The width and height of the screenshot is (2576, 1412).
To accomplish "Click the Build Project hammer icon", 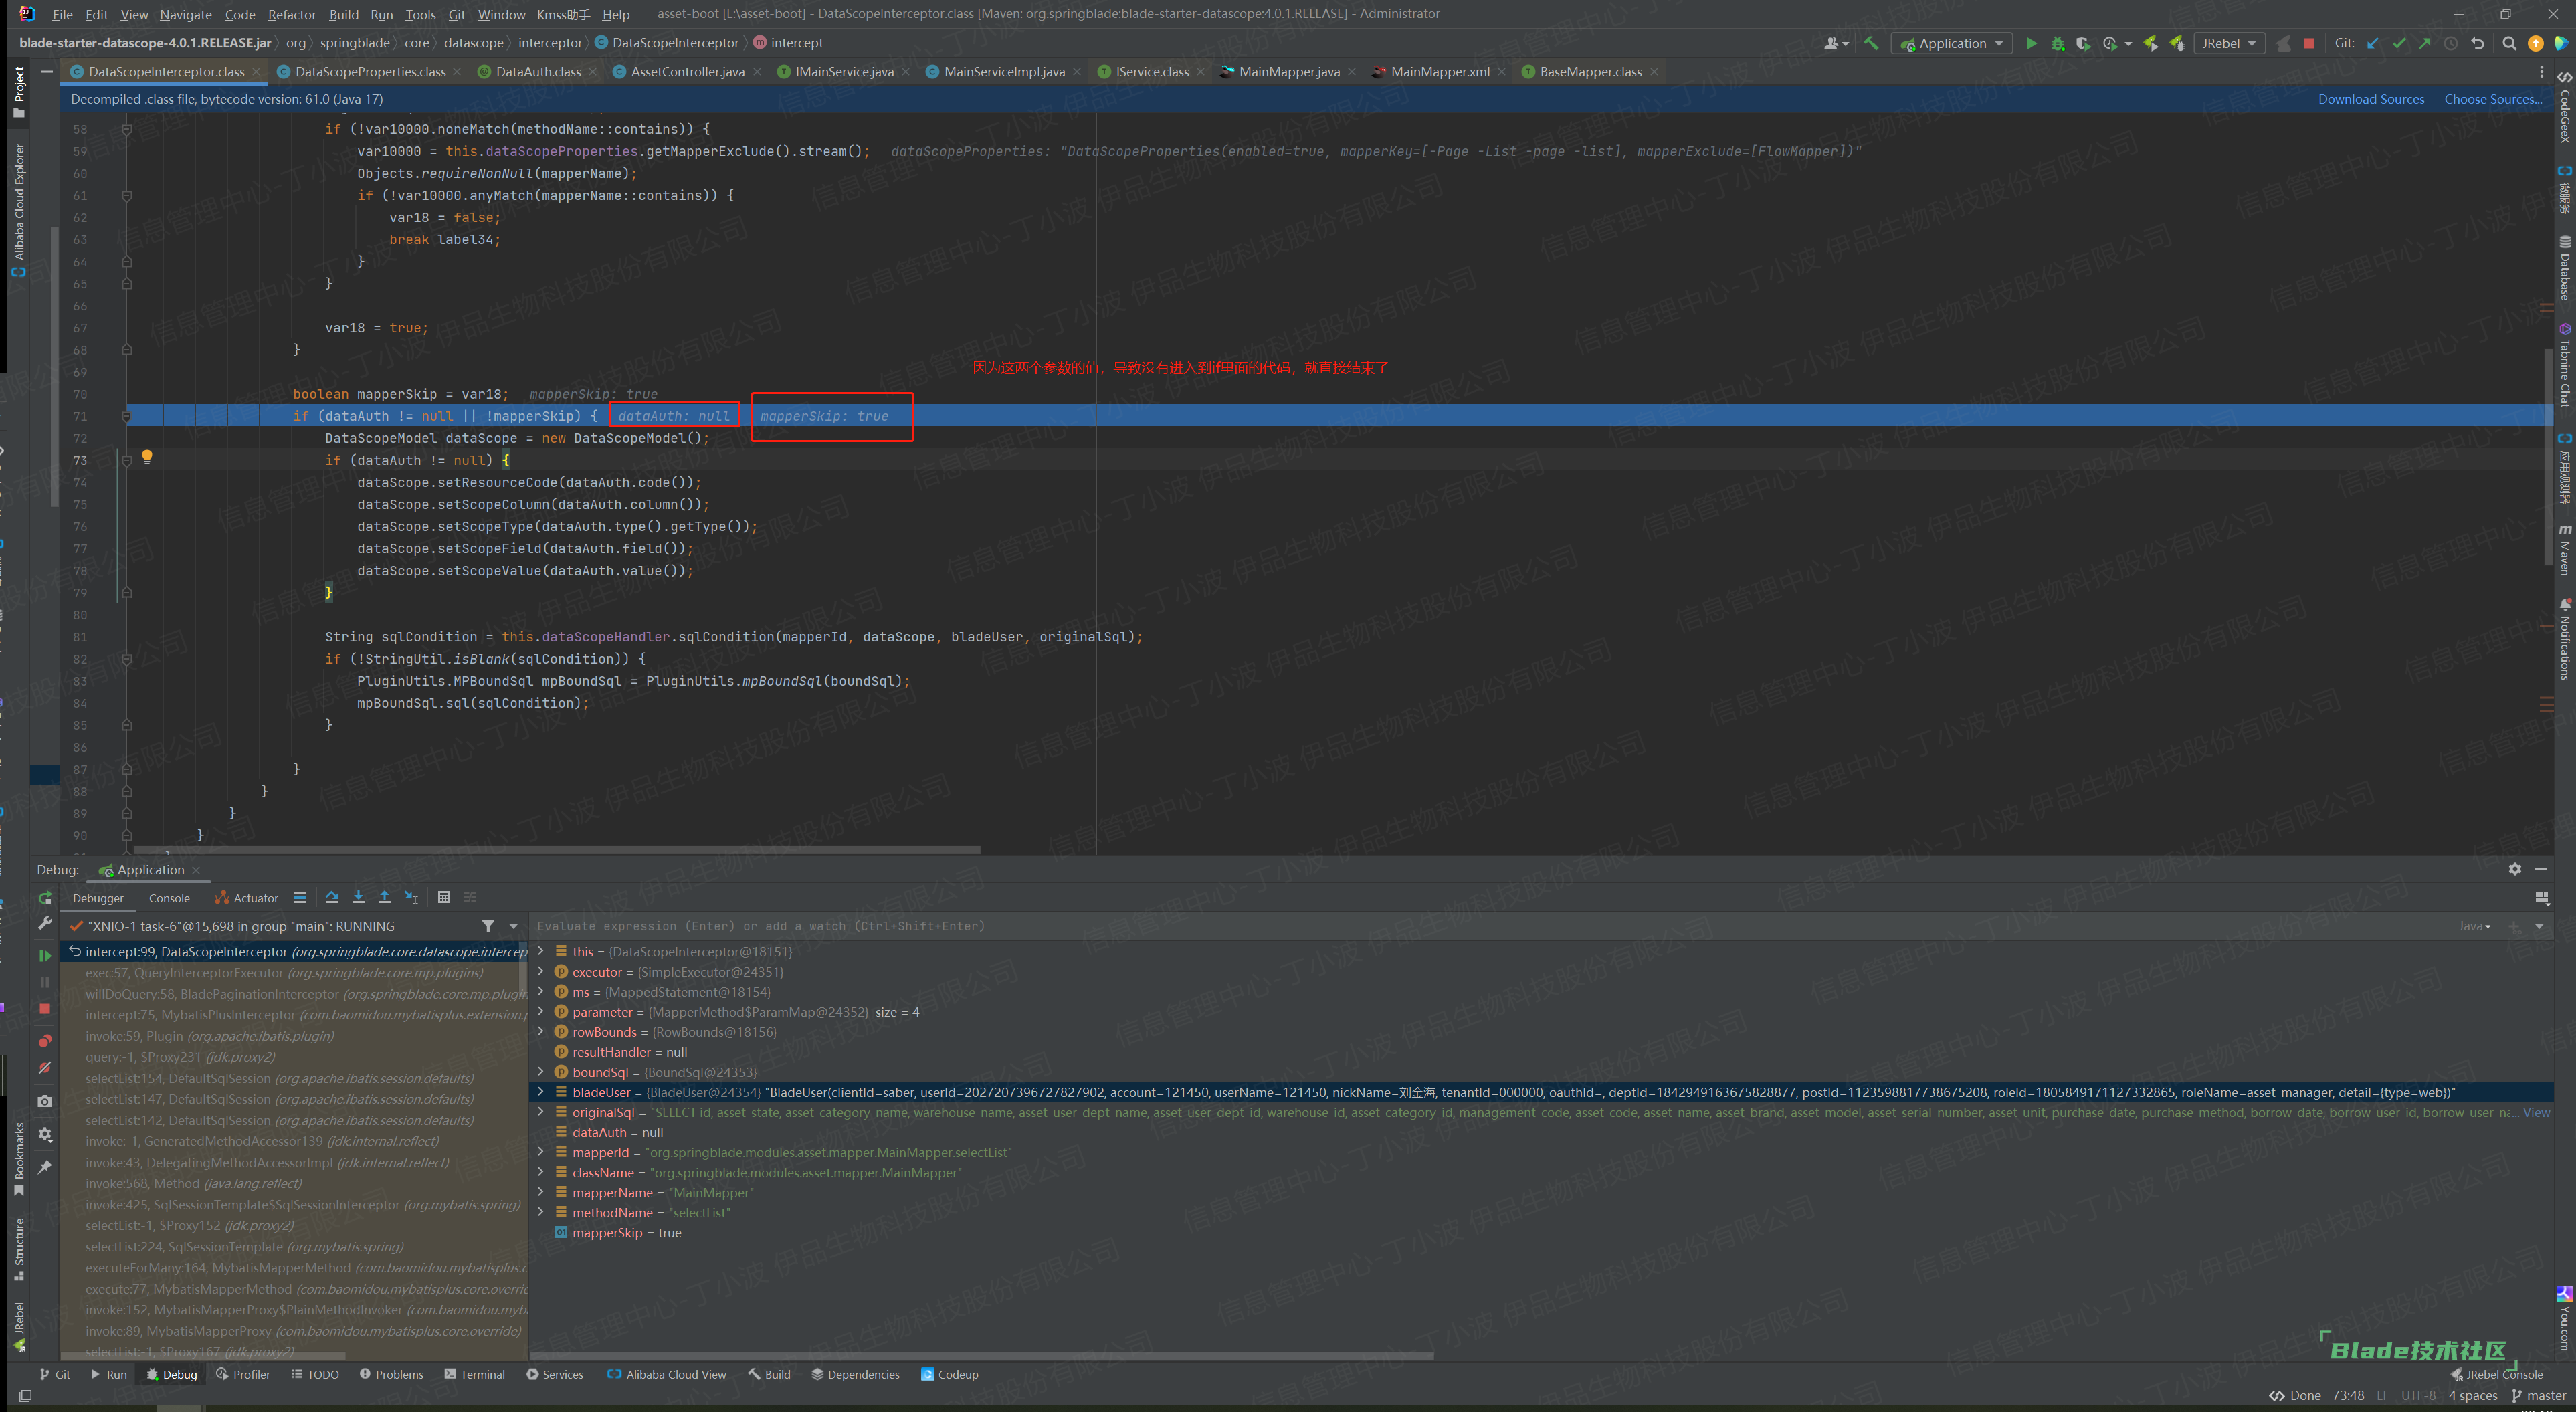I will point(1871,43).
